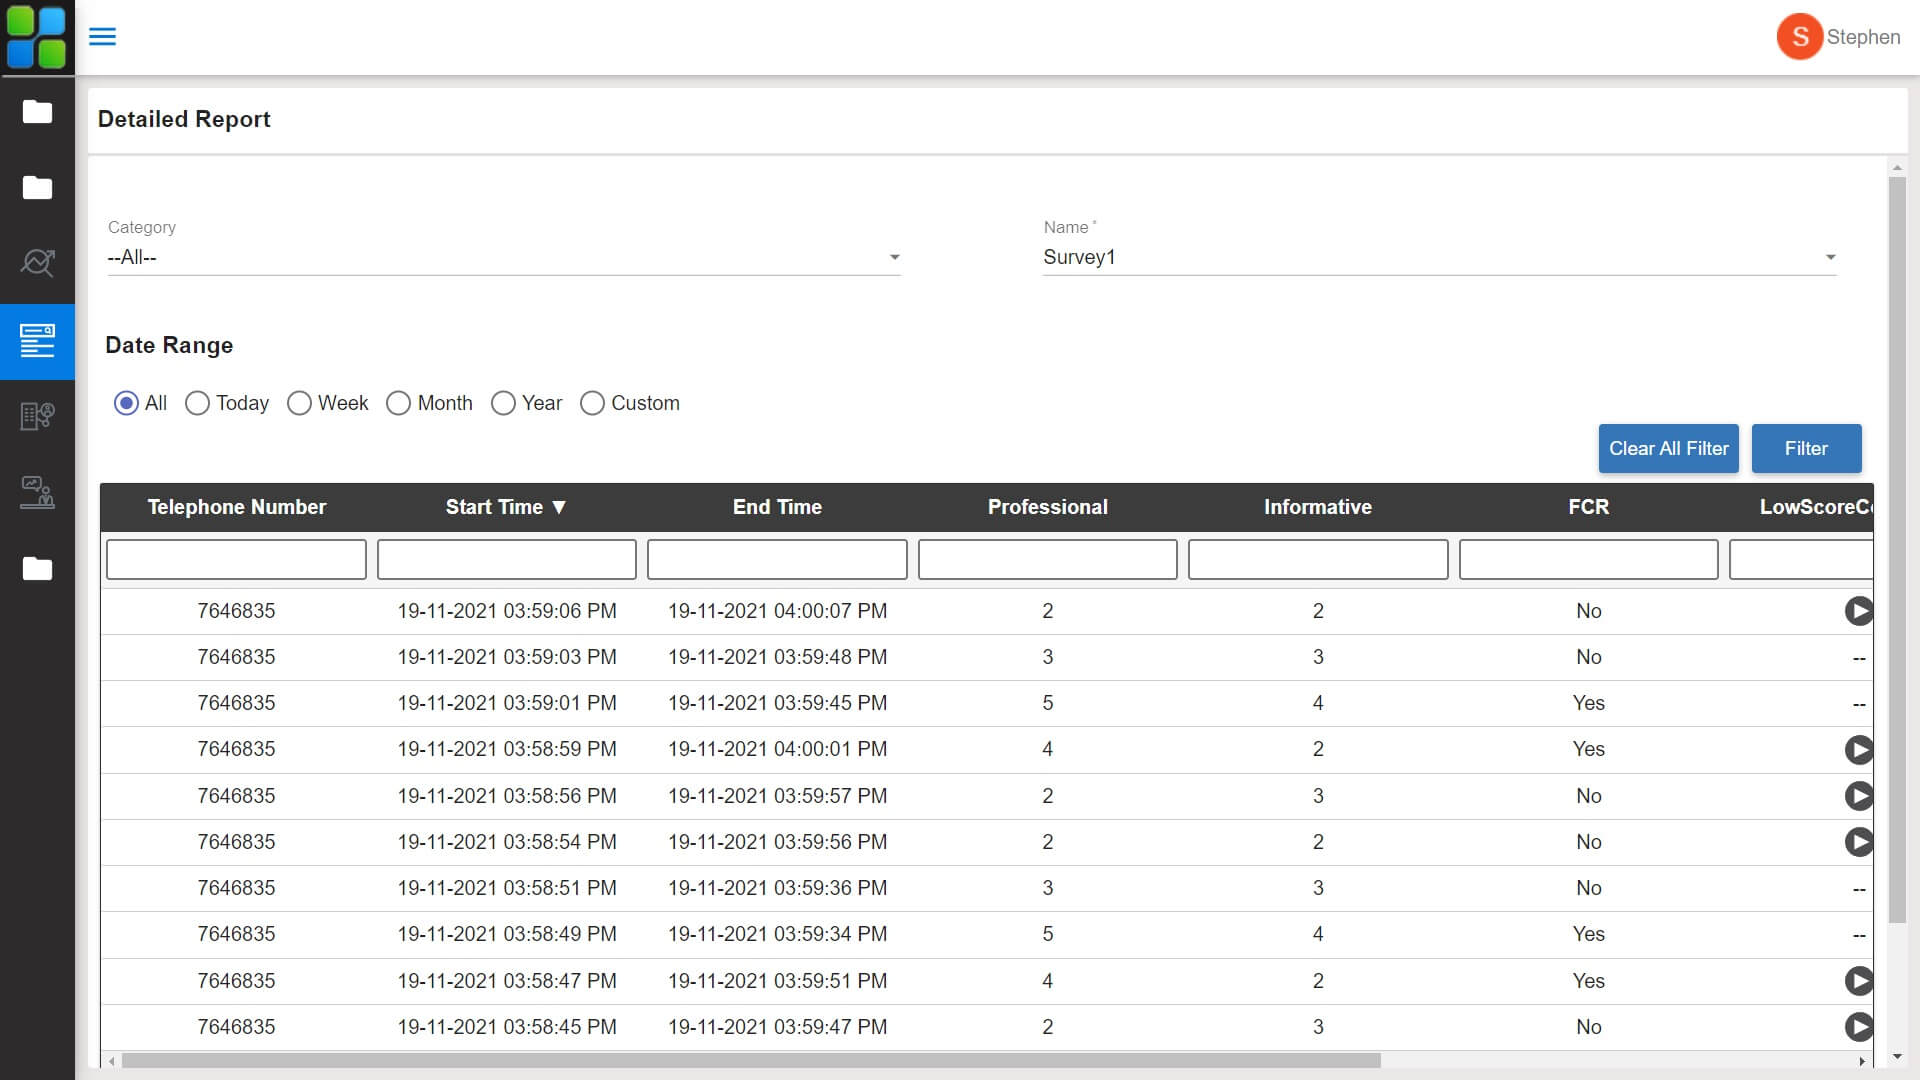Focus the LowScoreC filter input
1920x1080 pixels.
[1801, 559]
